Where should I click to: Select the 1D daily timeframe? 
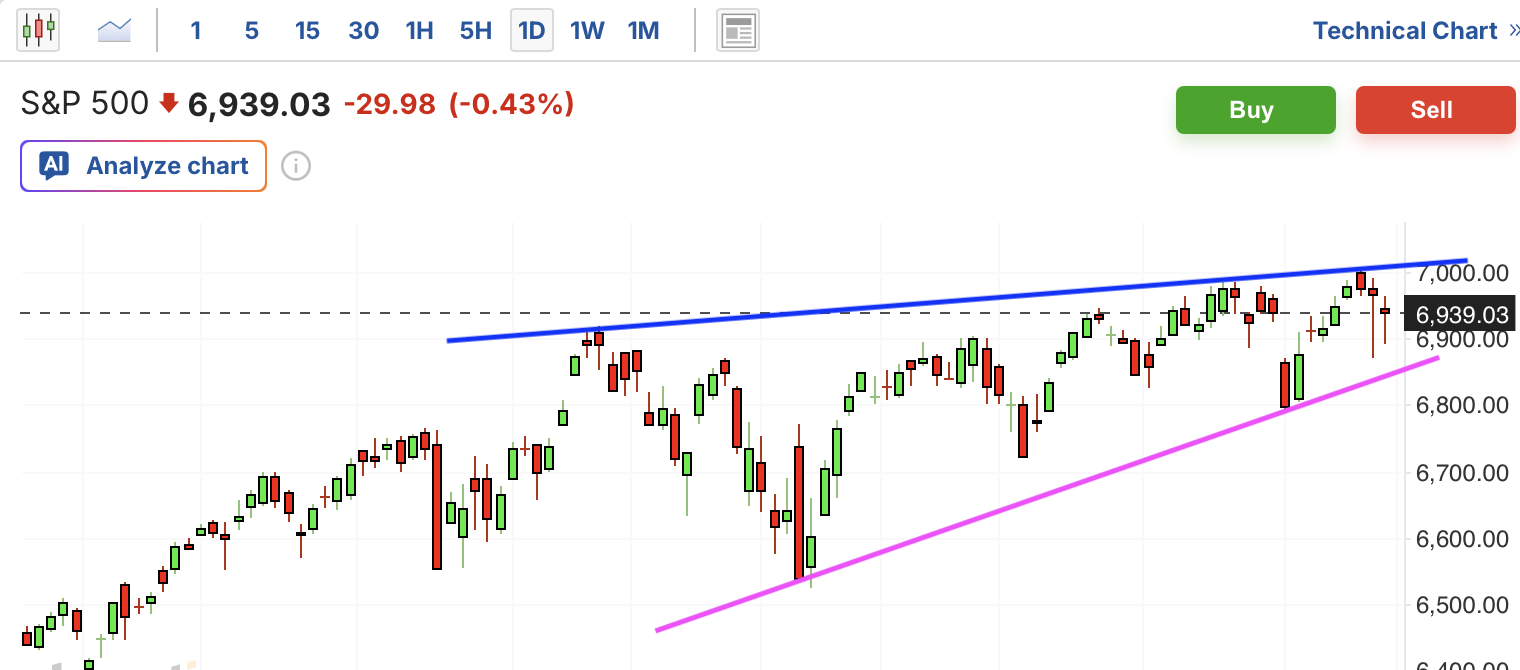531,31
